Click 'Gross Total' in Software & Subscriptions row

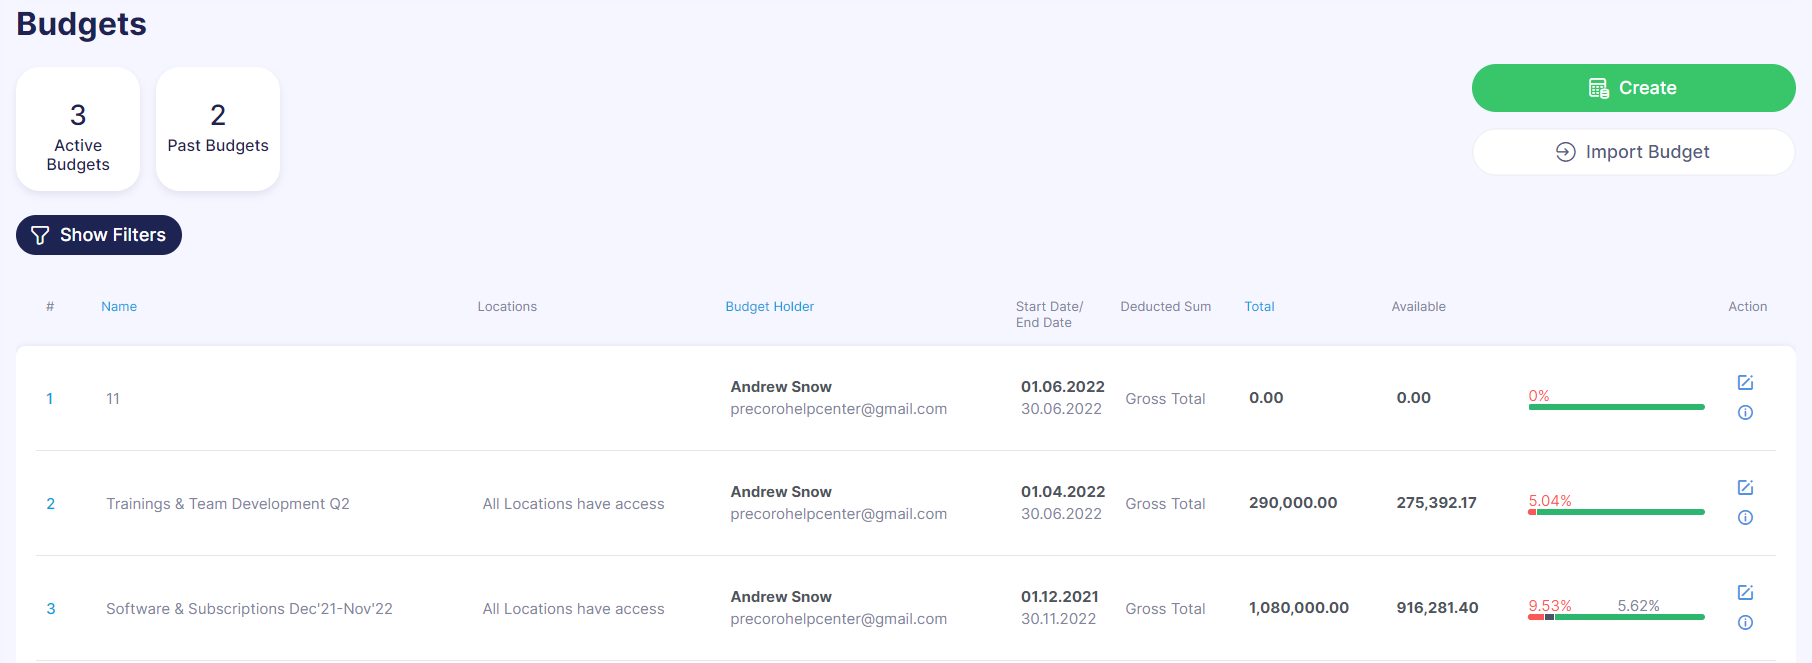pos(1165,609)
